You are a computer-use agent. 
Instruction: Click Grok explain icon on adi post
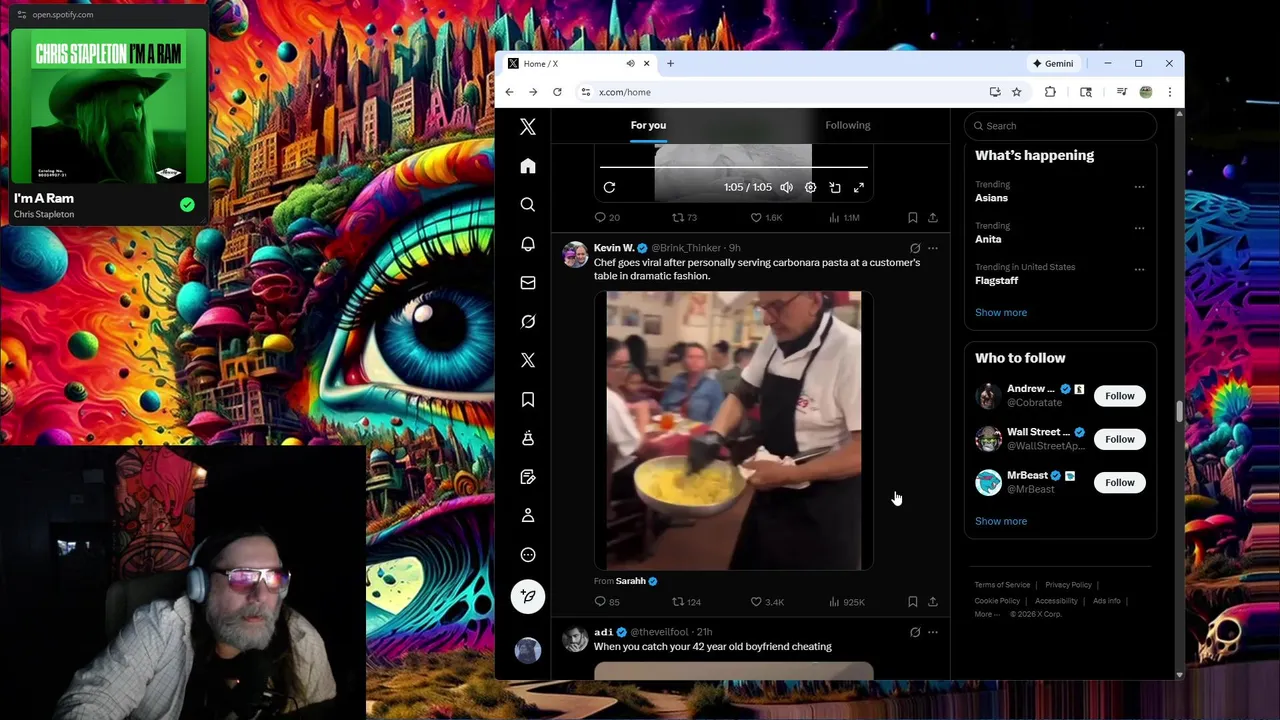coord(915,632)
